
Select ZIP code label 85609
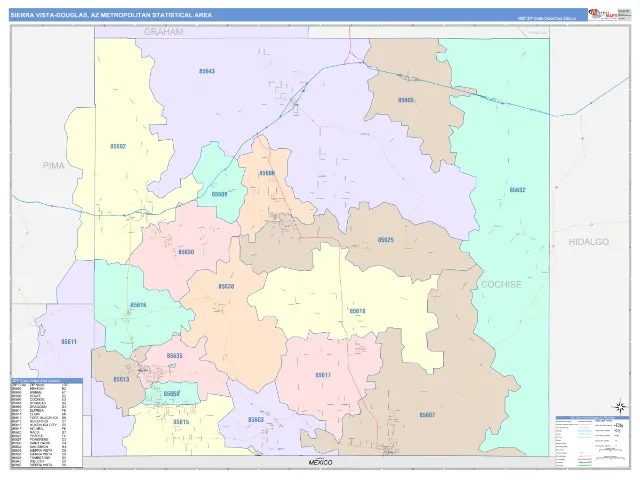point(219,194)
